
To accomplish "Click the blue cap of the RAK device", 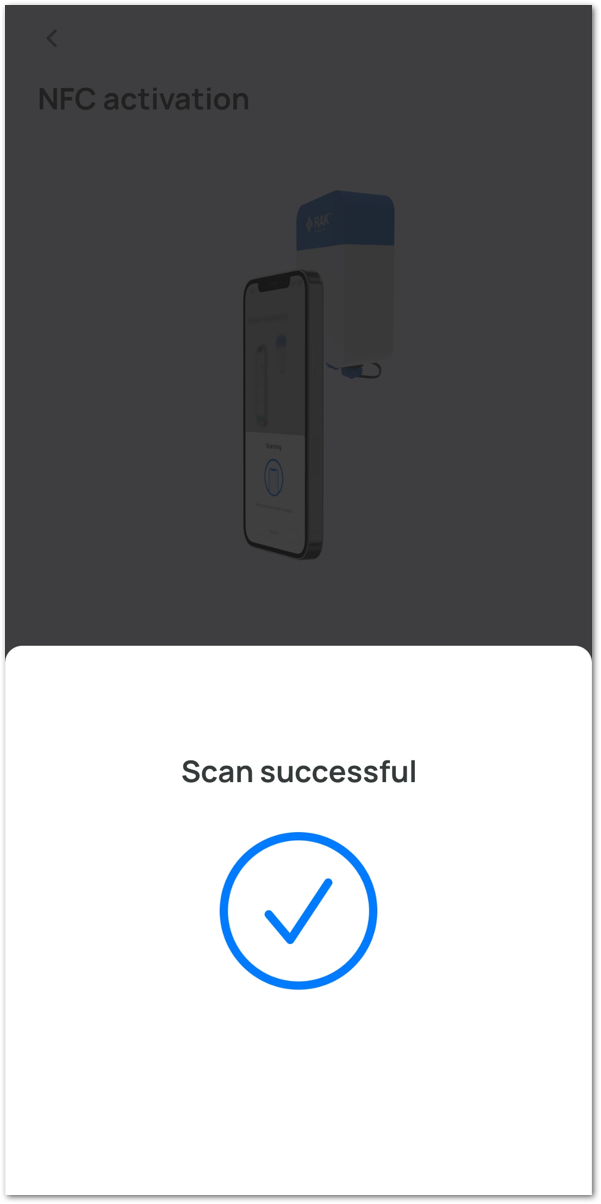I will pos(345,220).
